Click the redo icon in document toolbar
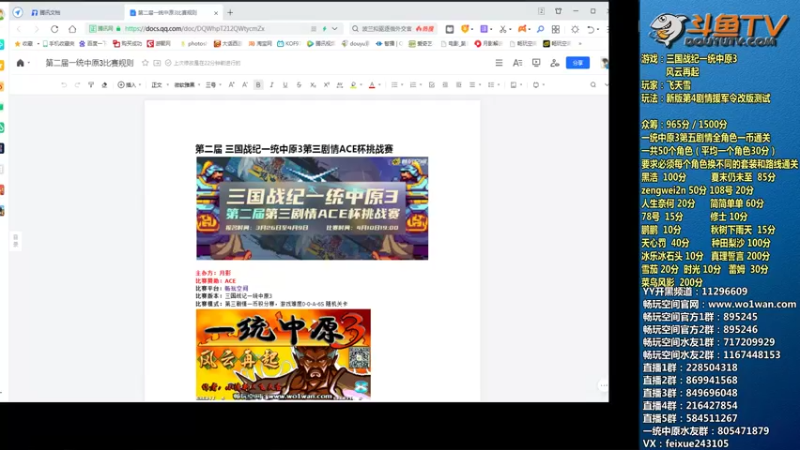 click(77, 85)
